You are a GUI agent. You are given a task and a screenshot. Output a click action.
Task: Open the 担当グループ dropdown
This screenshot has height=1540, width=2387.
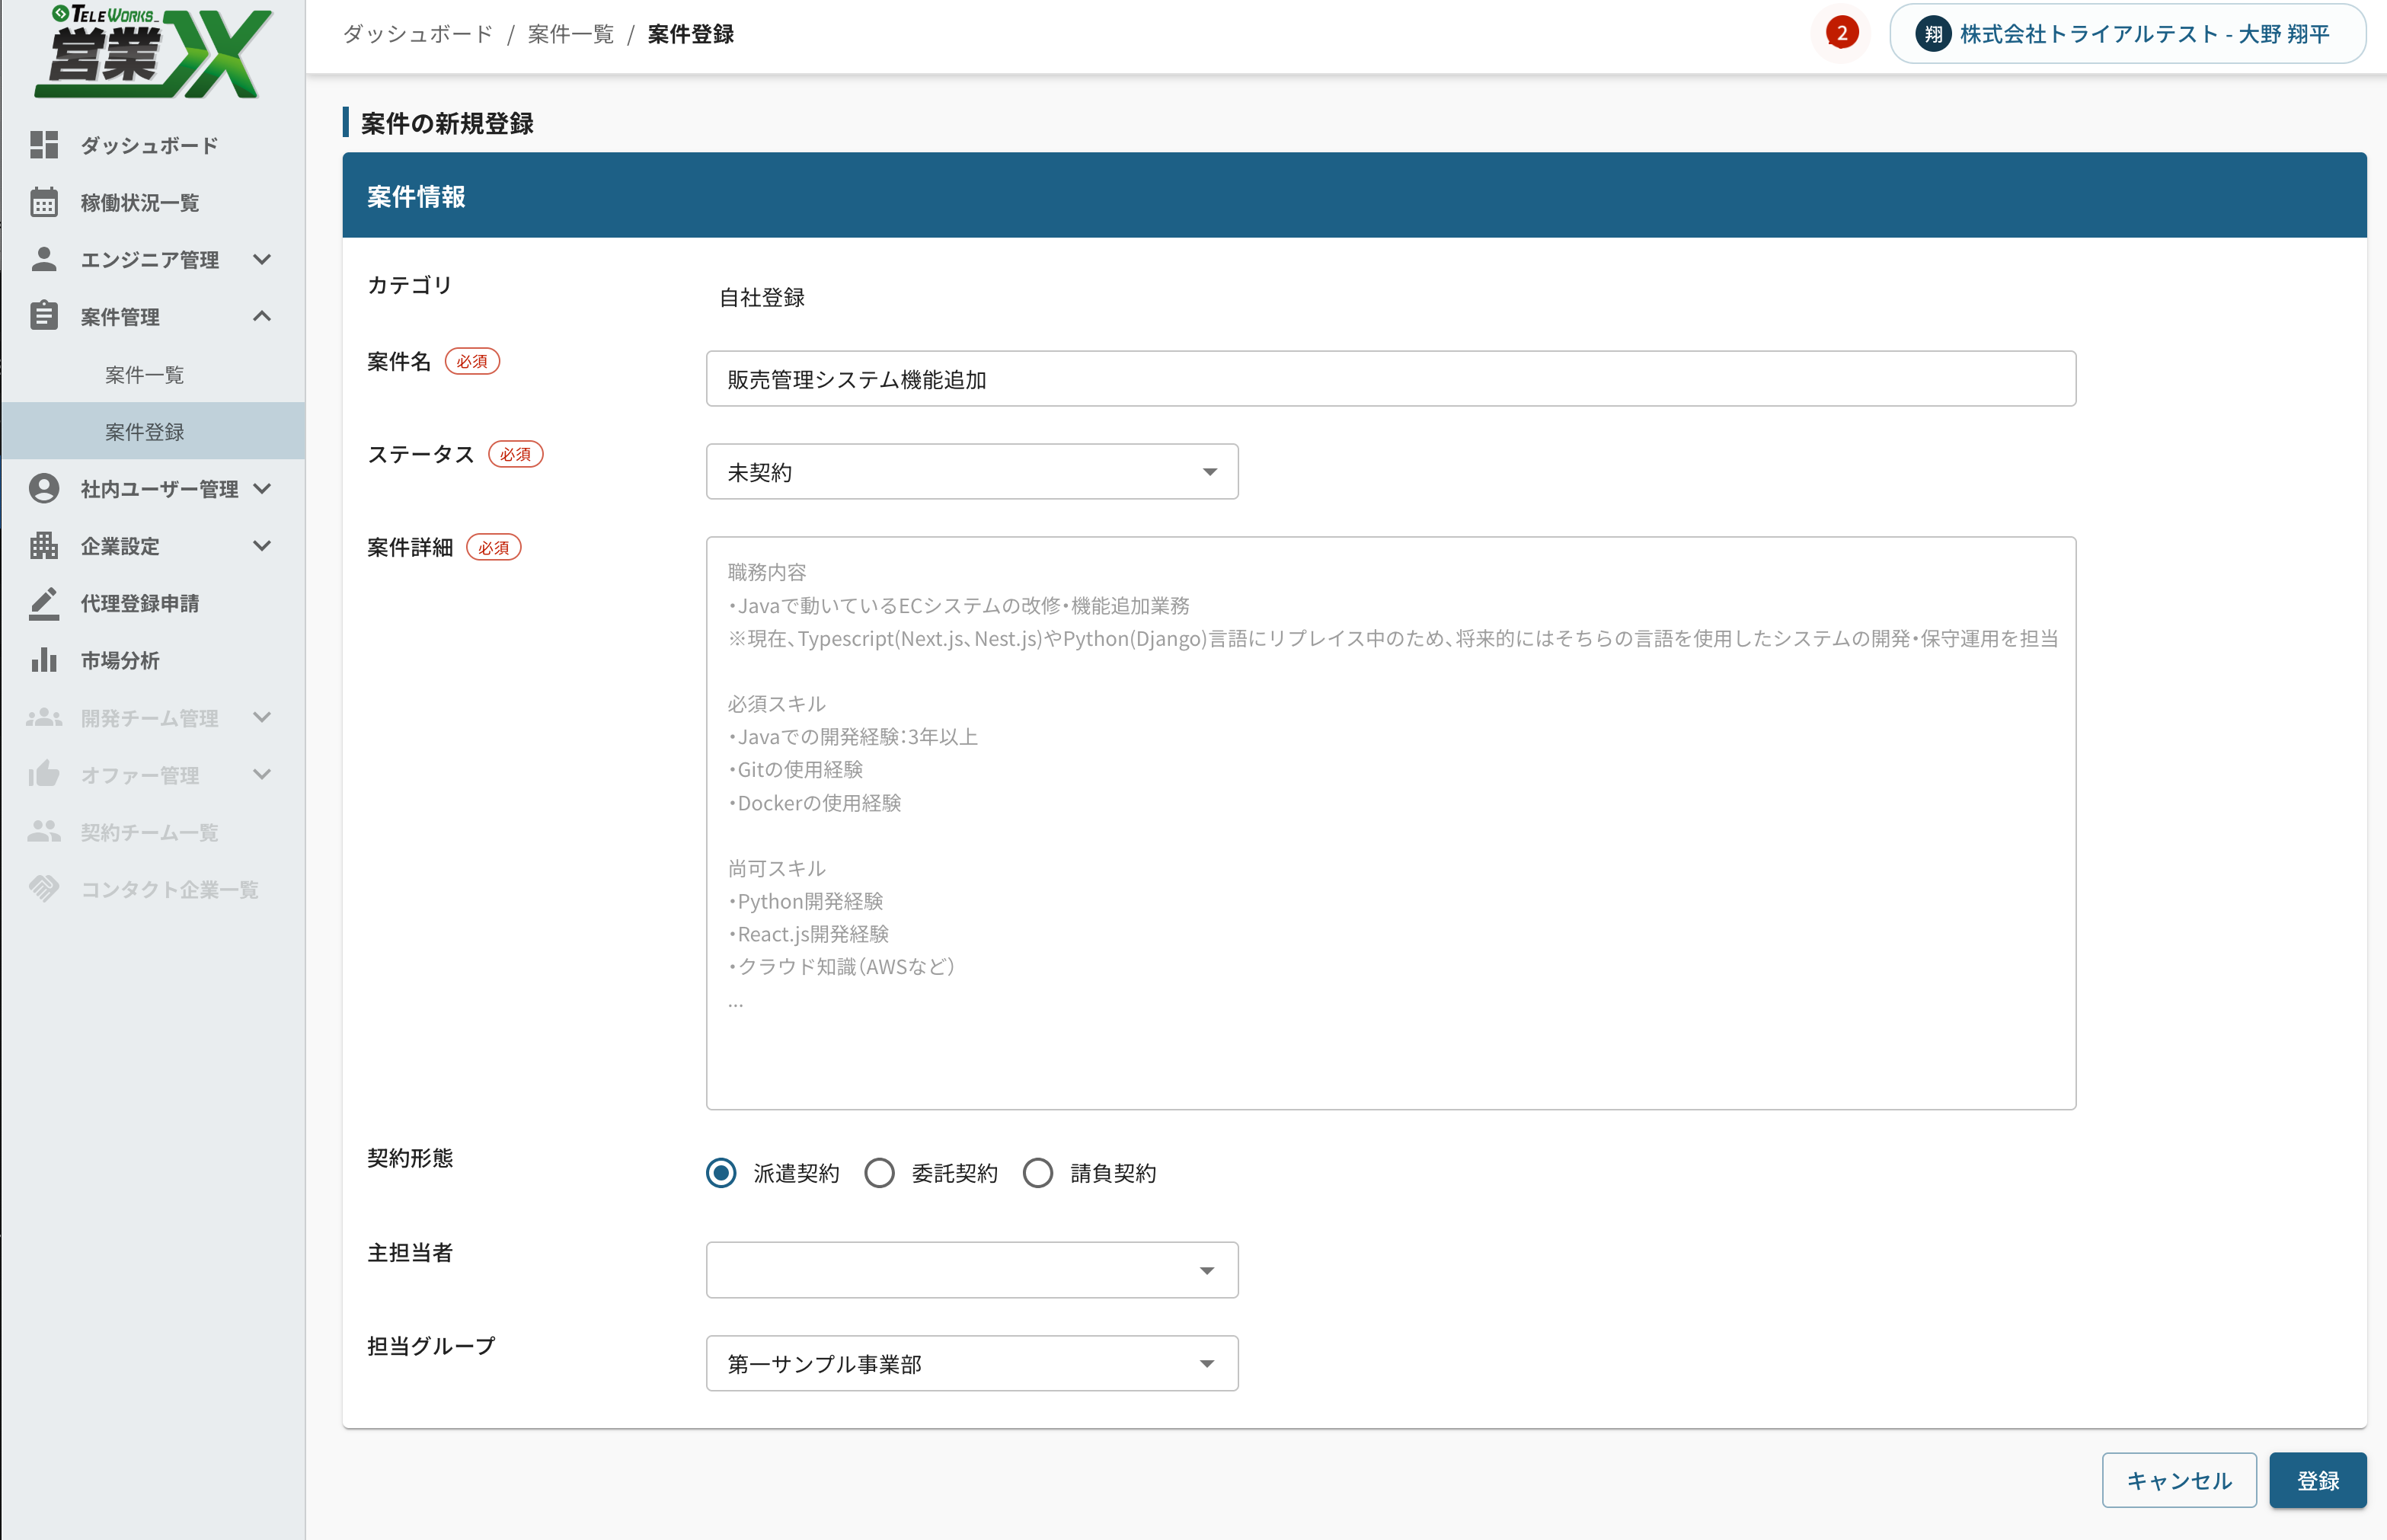tap(971, 1363)
